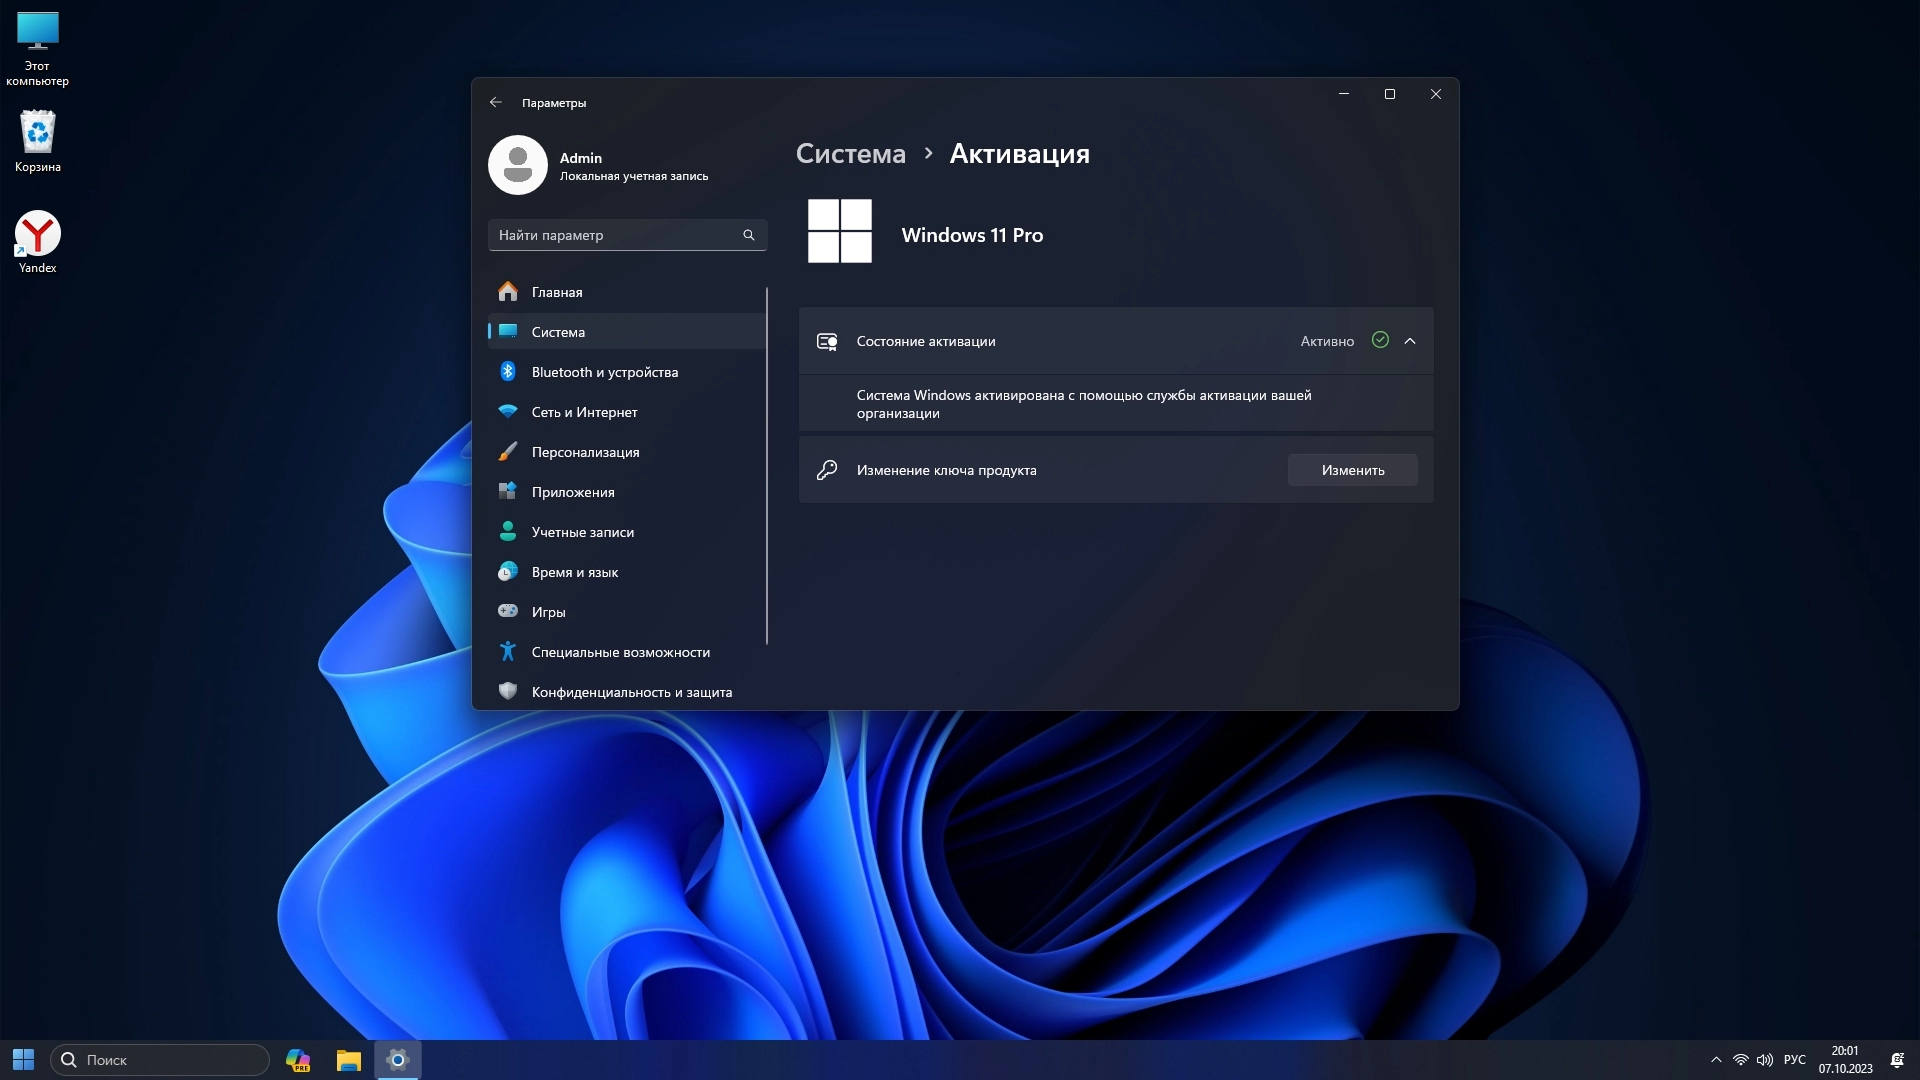Open Специальные возможности section
Image resolution: width=1920 pixels, height=1080 pixels.
620,652
